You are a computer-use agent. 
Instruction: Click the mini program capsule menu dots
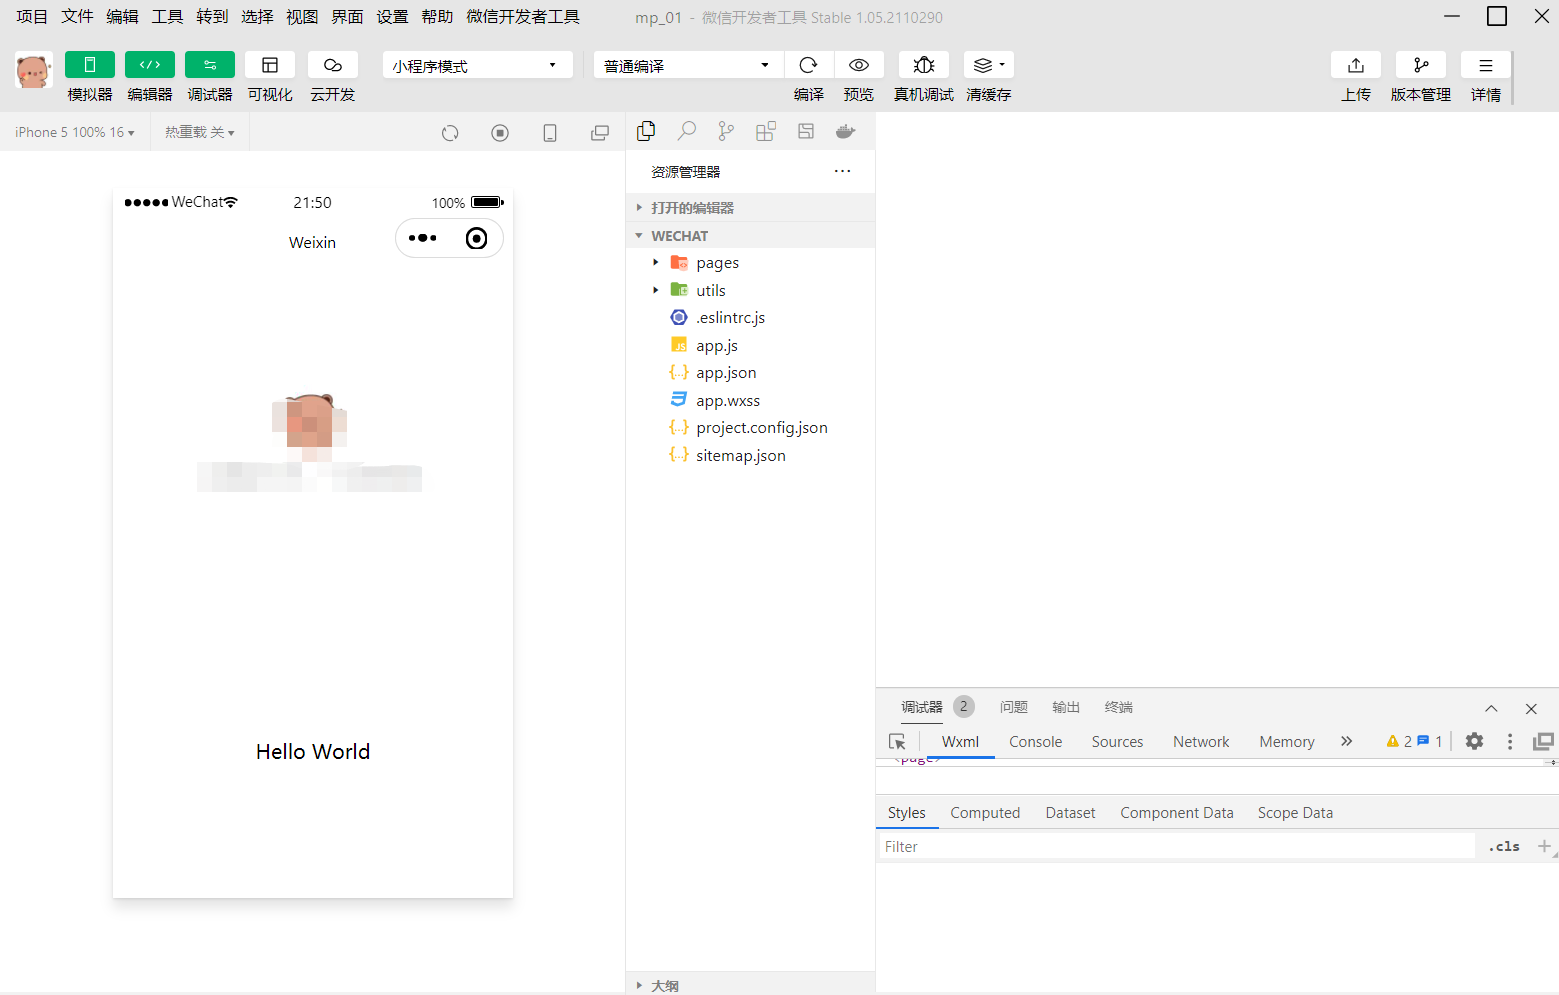click(x=423, y=238)
